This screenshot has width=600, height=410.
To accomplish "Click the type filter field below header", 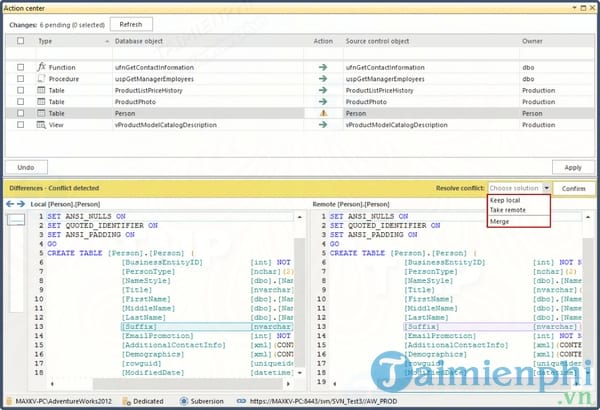I will coord(74,54).
